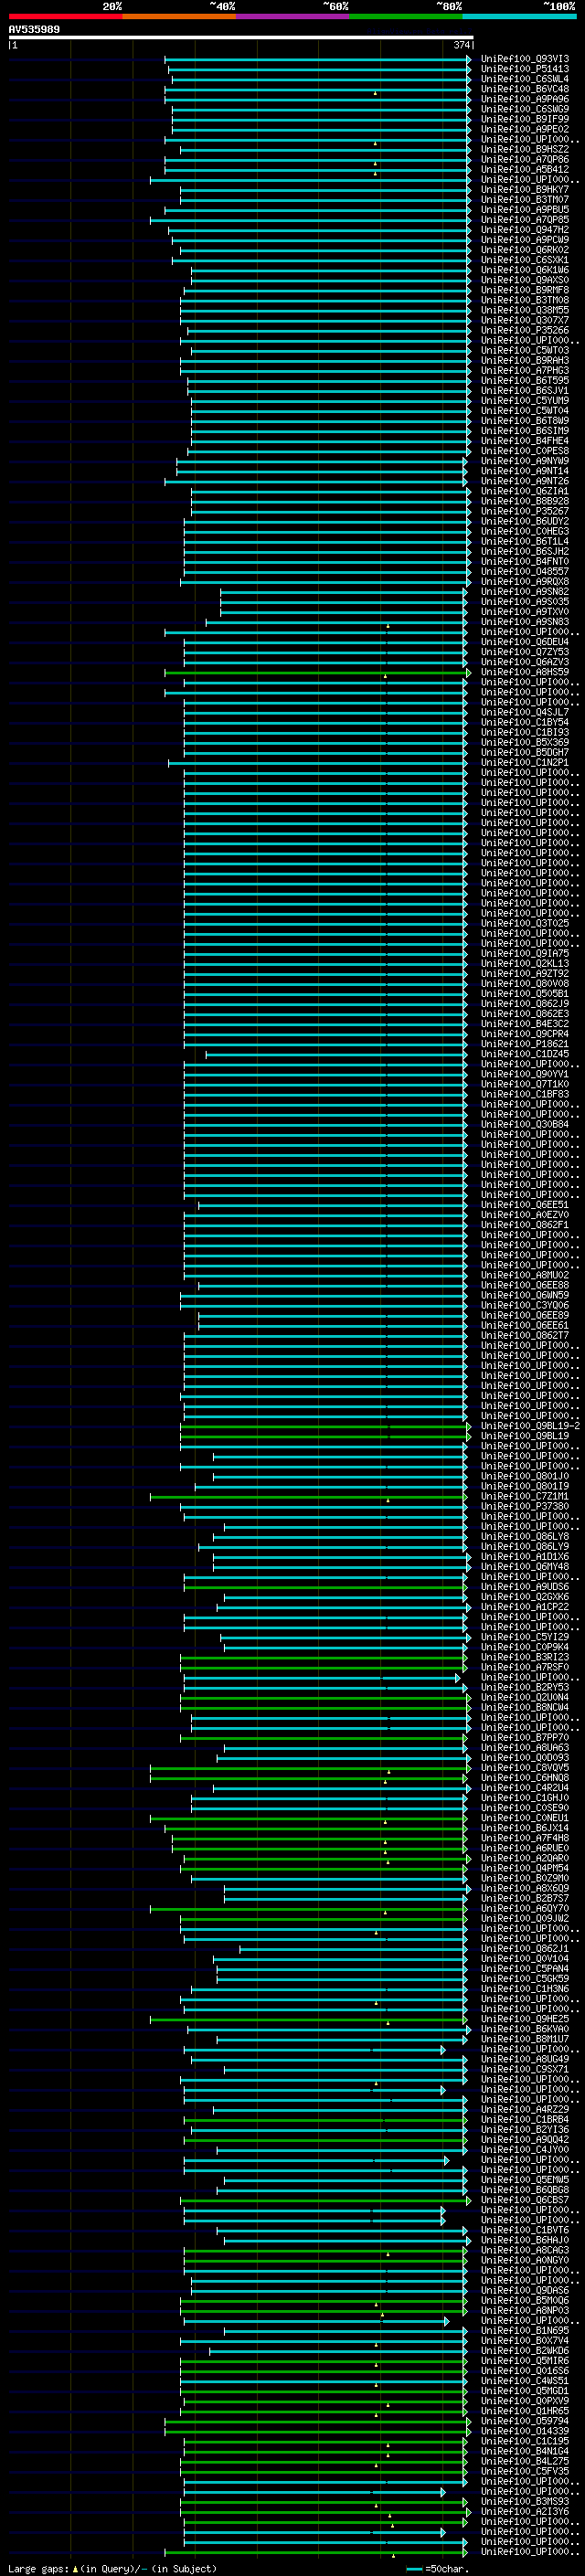Select the UniRef100_Q947H2 label
This screenshot has height=2576, width=585.
[x=525, y=230]
